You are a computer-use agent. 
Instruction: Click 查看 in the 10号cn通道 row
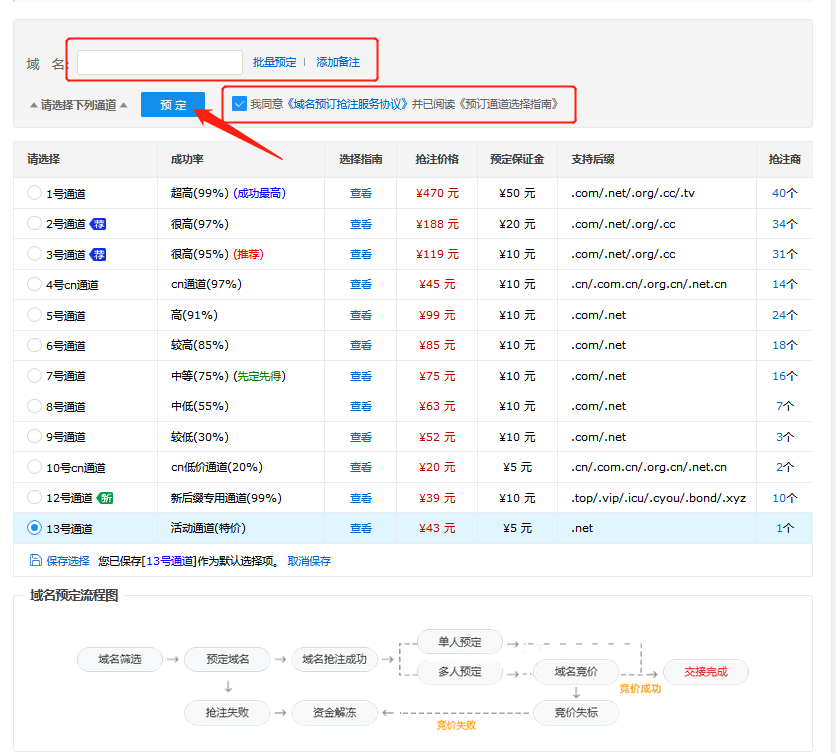pos(360,467)
